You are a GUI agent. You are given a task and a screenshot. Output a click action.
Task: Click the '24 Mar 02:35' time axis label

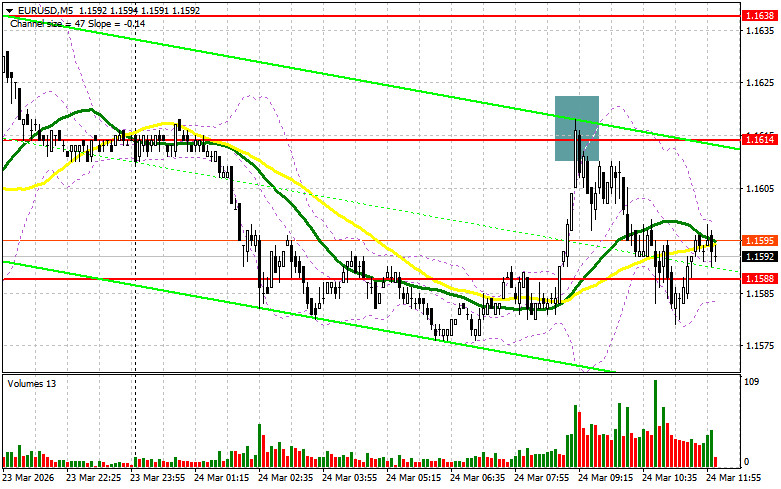click(x=285, y=478)
